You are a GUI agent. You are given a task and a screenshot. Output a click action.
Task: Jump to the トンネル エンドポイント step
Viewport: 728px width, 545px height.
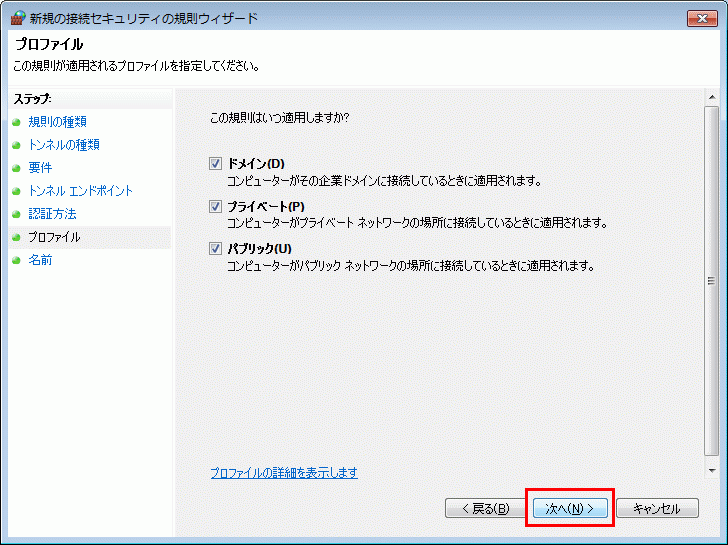click(80, 191)
